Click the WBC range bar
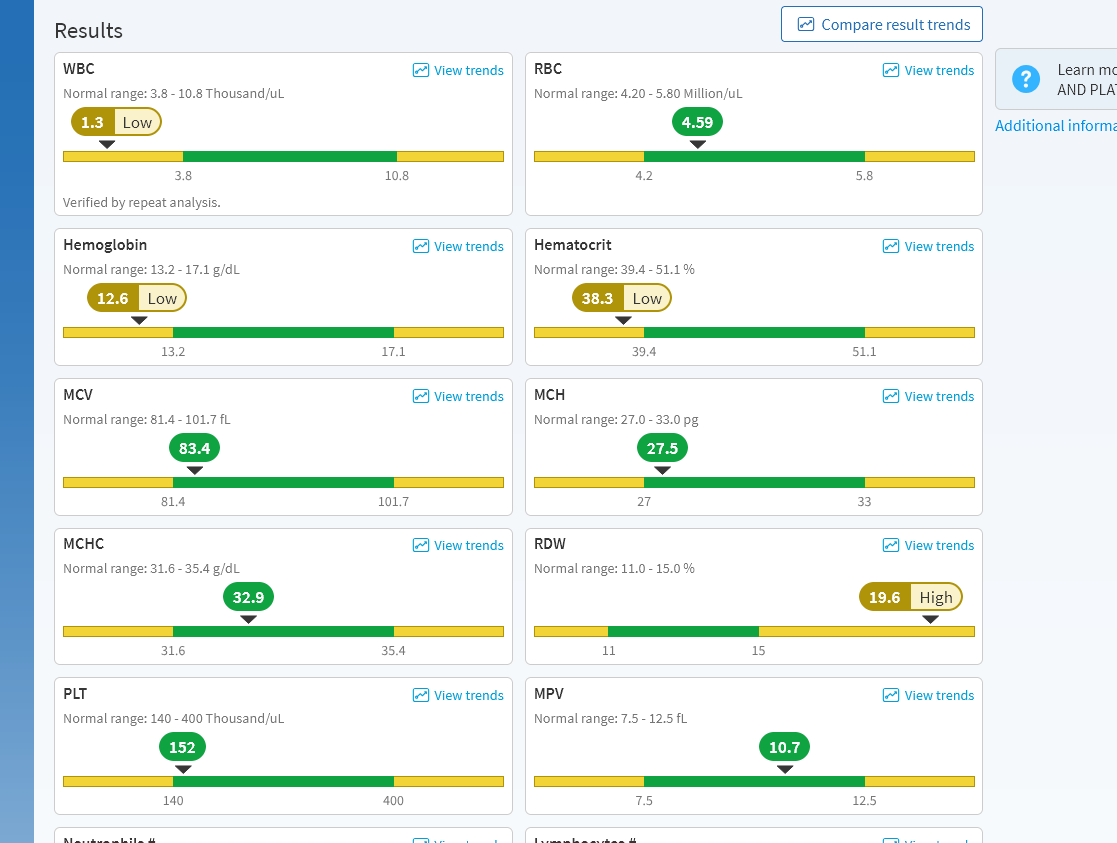 click(x=284, y=157)
